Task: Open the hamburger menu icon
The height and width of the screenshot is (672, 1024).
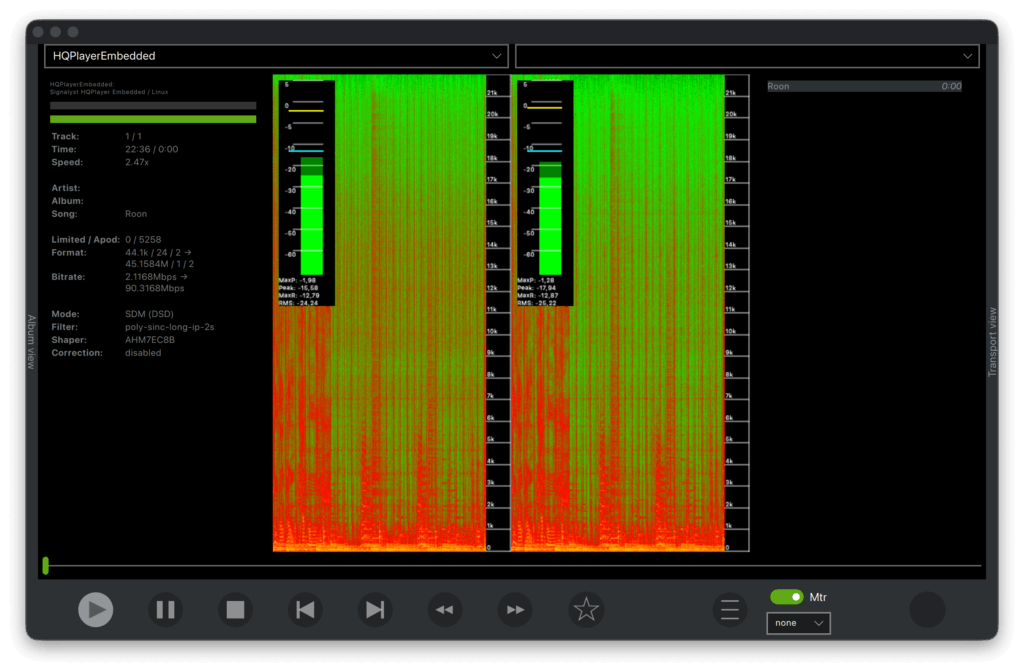Action: 729,609
